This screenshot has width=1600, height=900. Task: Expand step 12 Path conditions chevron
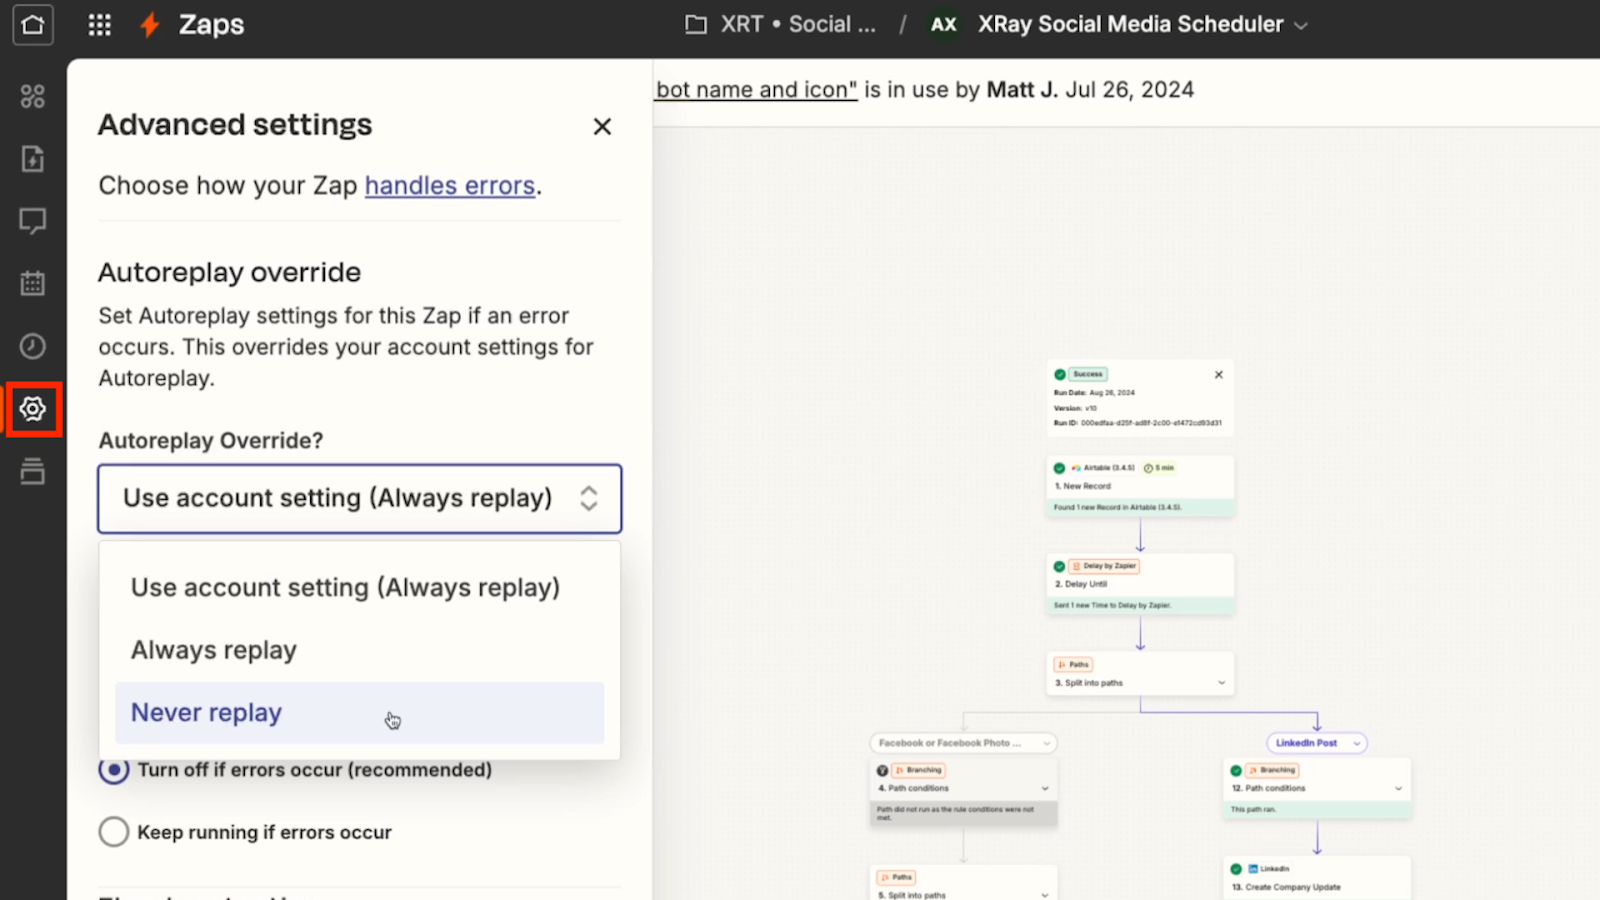(1398, 788)
